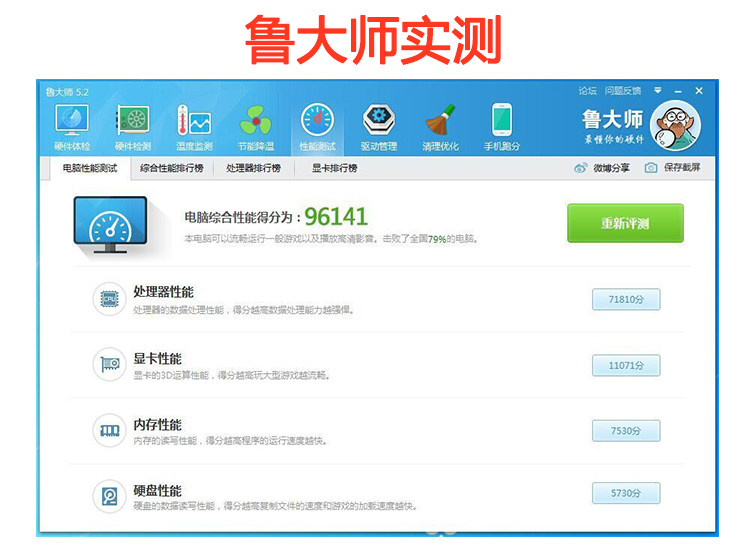The width and height of the screenshot is (750, 554).
Task: Click the 鲁大师 5.2 title text
Action: pos(67,92)
